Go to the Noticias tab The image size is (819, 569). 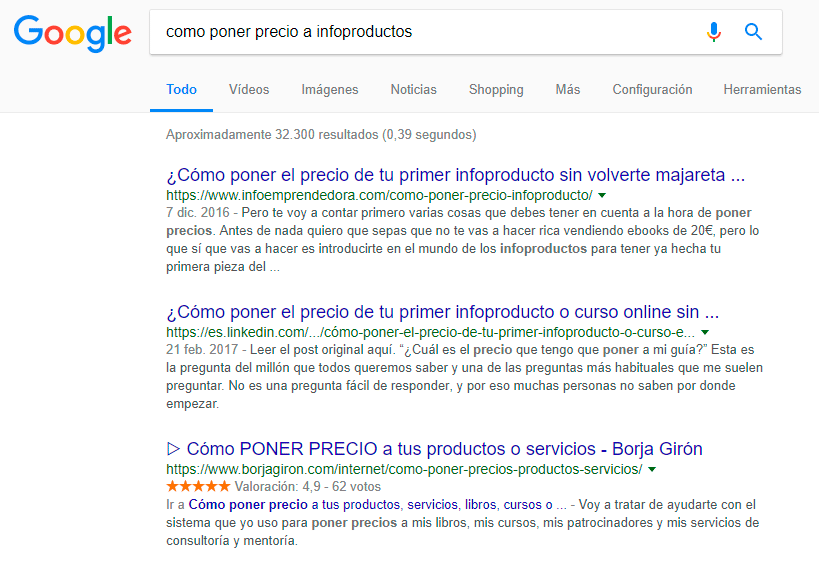(x=413, y=90)
